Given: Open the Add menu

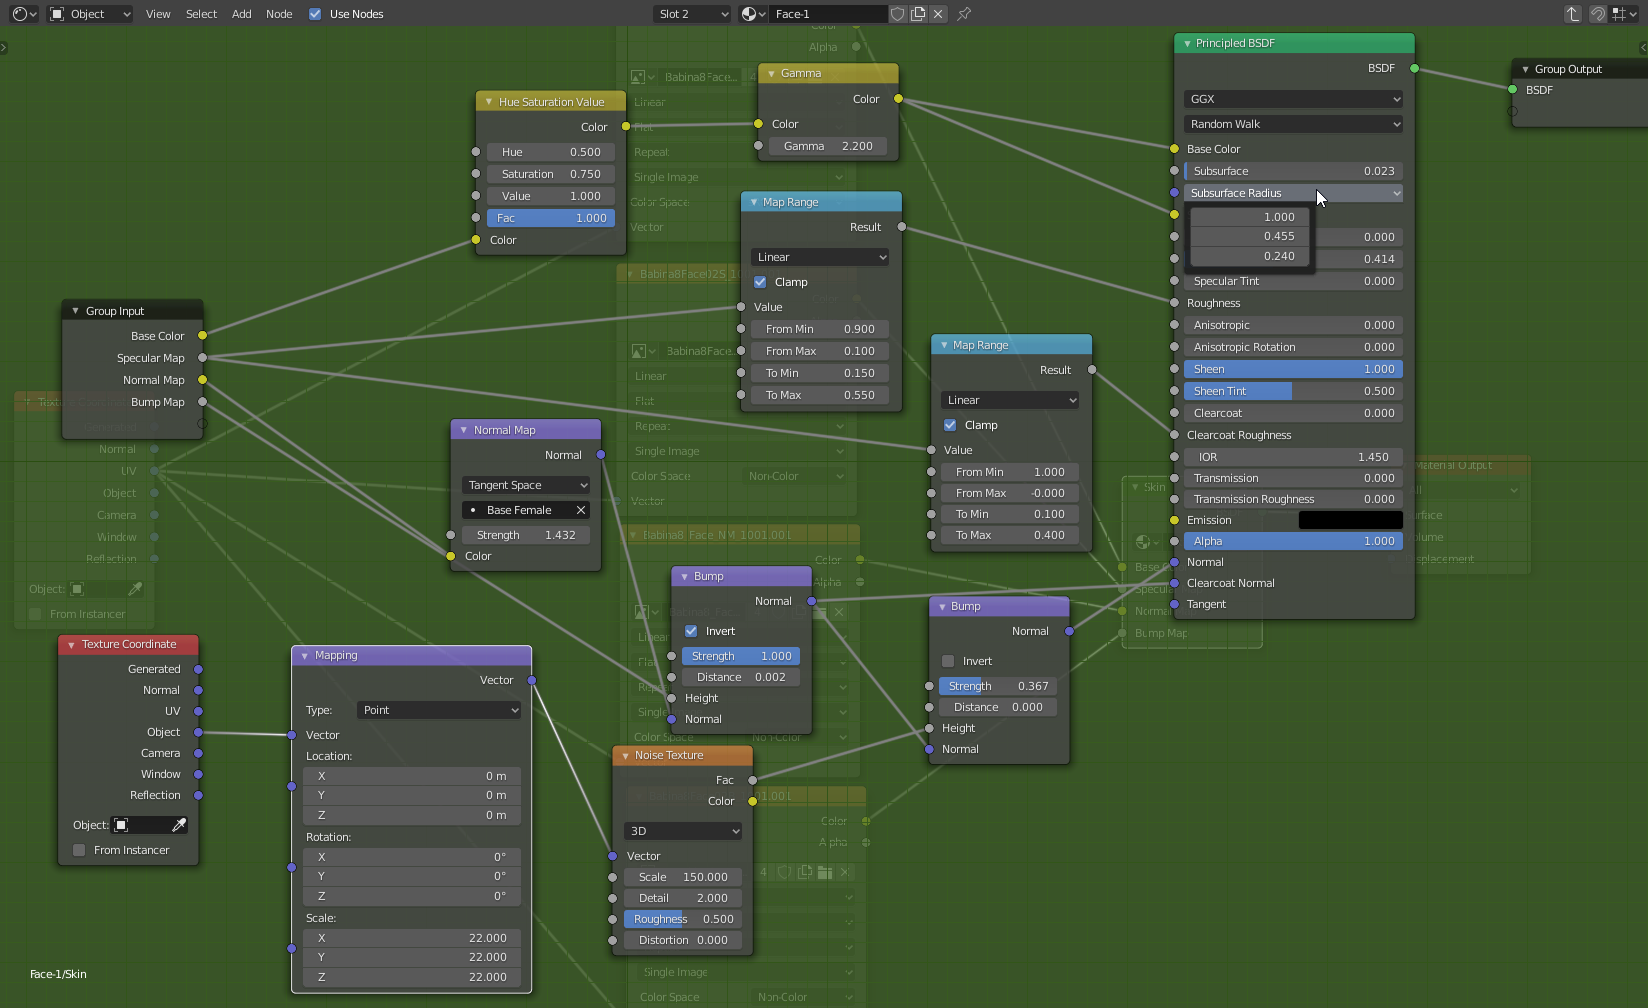Looking at the screenshot, I should (x=242, y=14).
